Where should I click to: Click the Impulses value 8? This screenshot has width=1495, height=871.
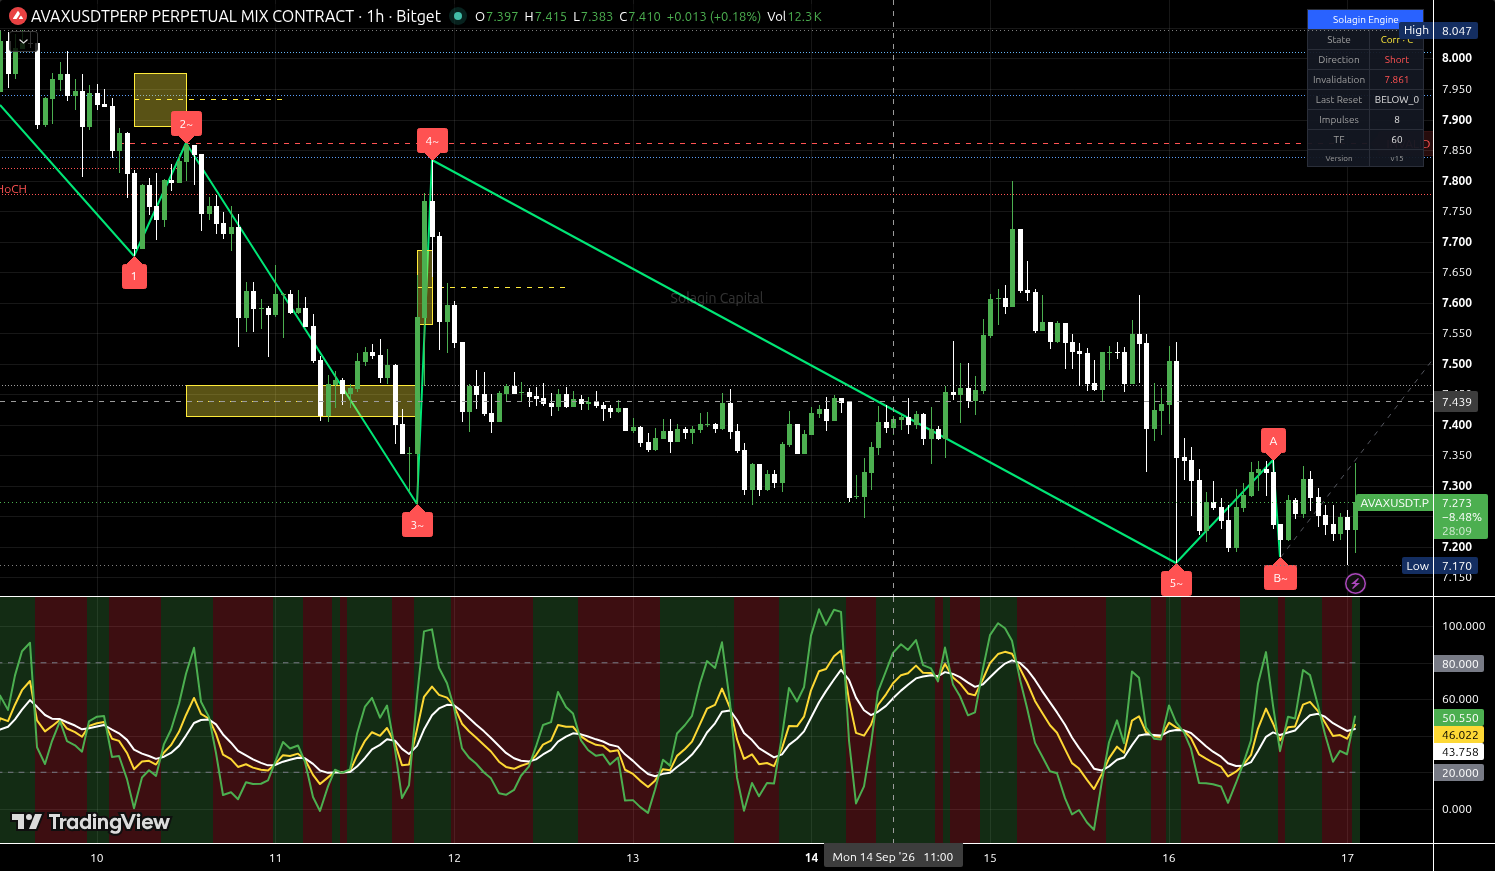[x=1396, y=120]
